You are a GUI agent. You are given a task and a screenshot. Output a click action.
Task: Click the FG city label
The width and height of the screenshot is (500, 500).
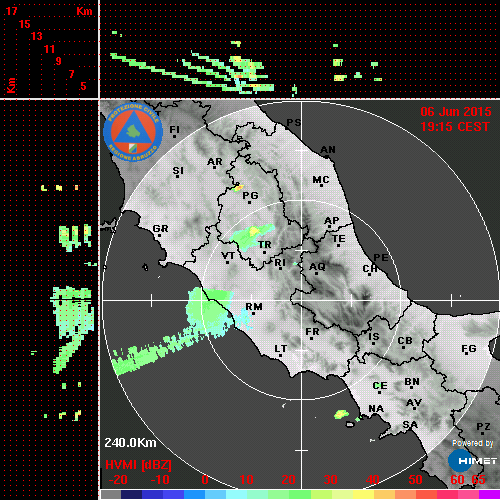point(469,349)
